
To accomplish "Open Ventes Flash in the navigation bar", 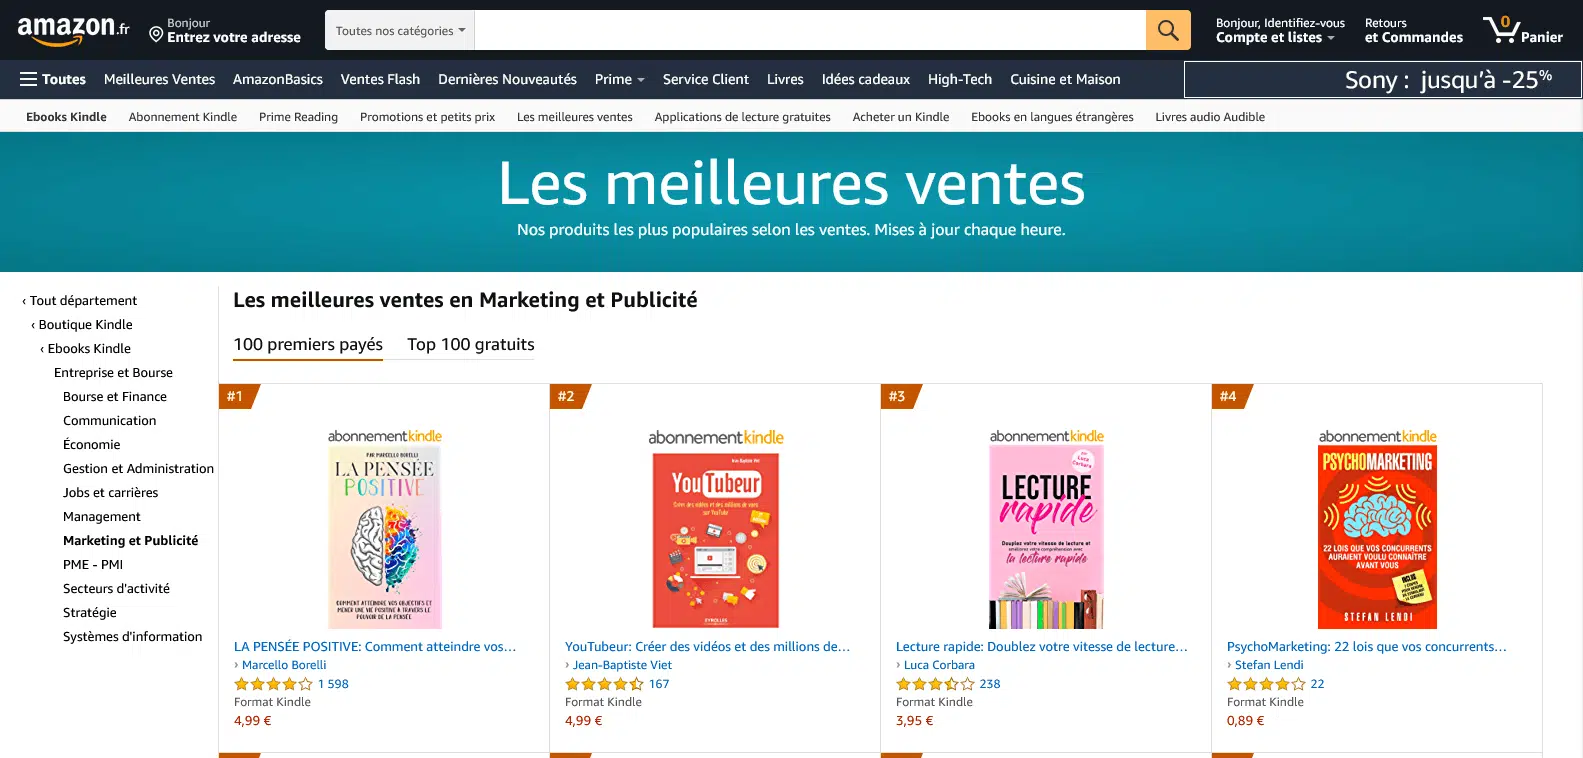I will click(380, 79).
